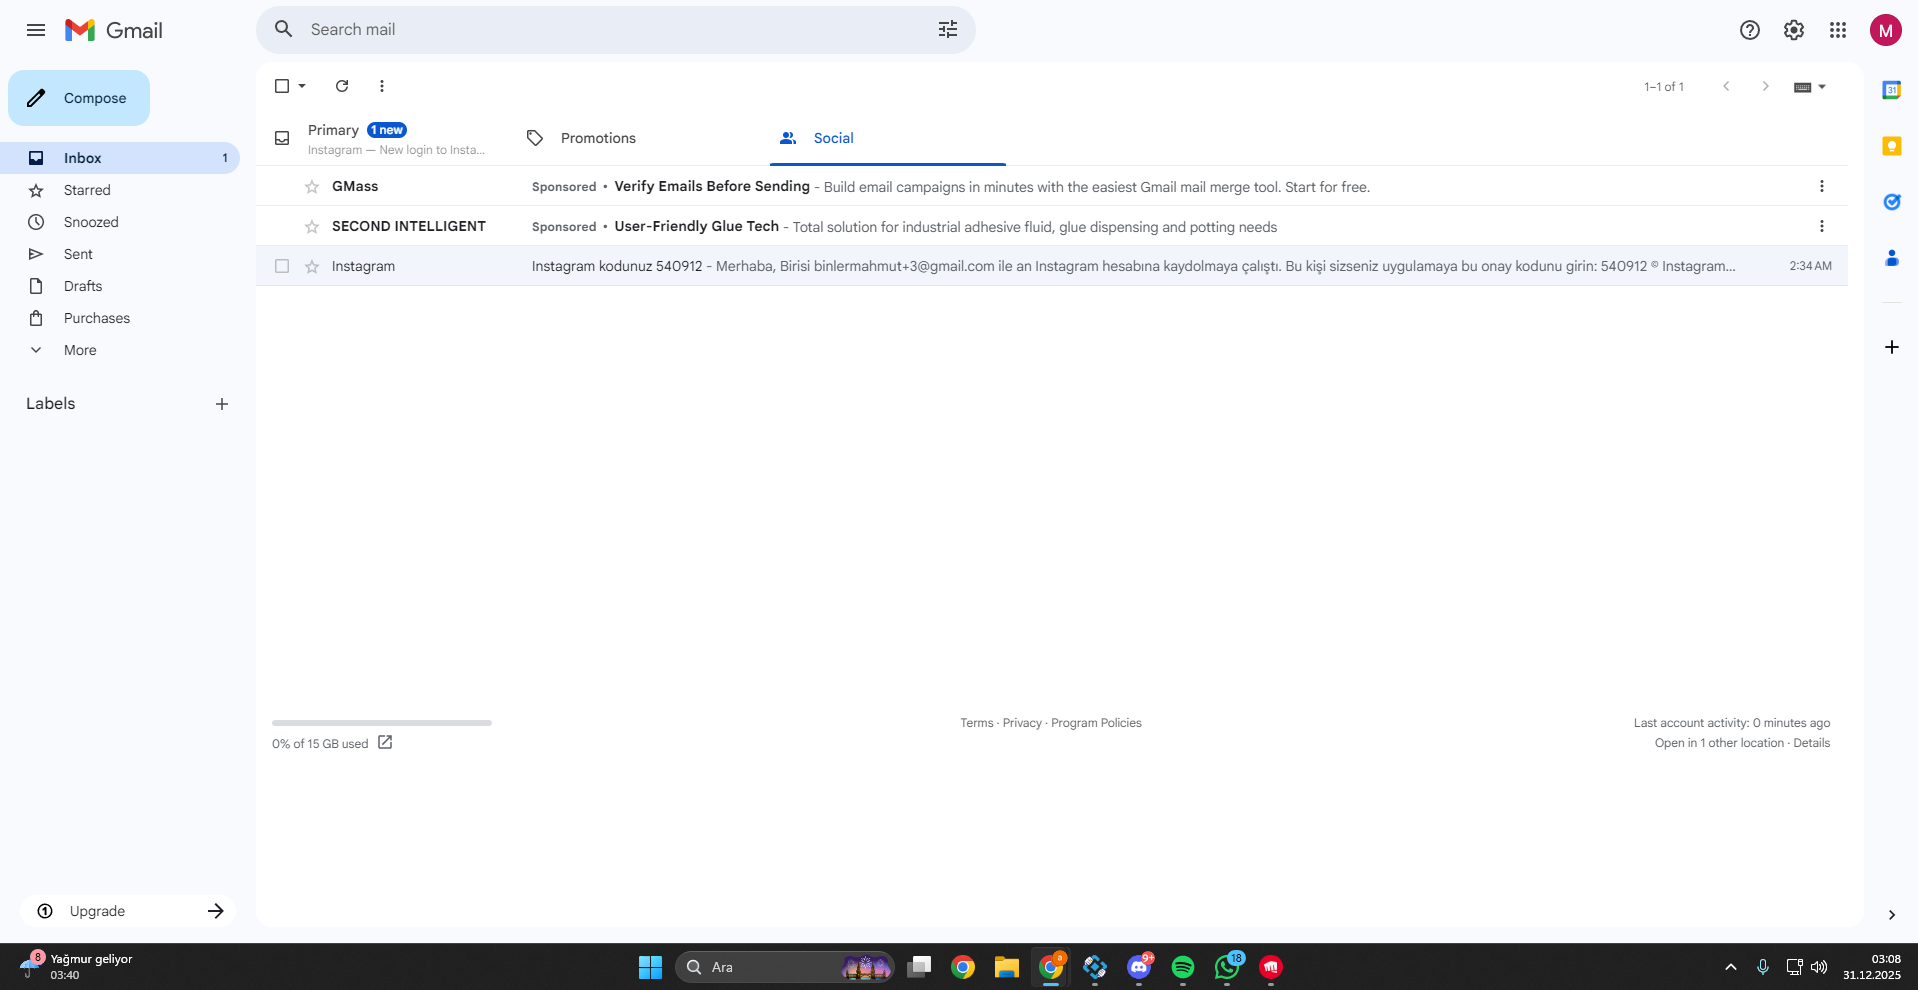This screenshot has height=990, width=1918.
Task: Click the Windows taskbar search box
Action: pyautogui.click(x=785, y=967)
